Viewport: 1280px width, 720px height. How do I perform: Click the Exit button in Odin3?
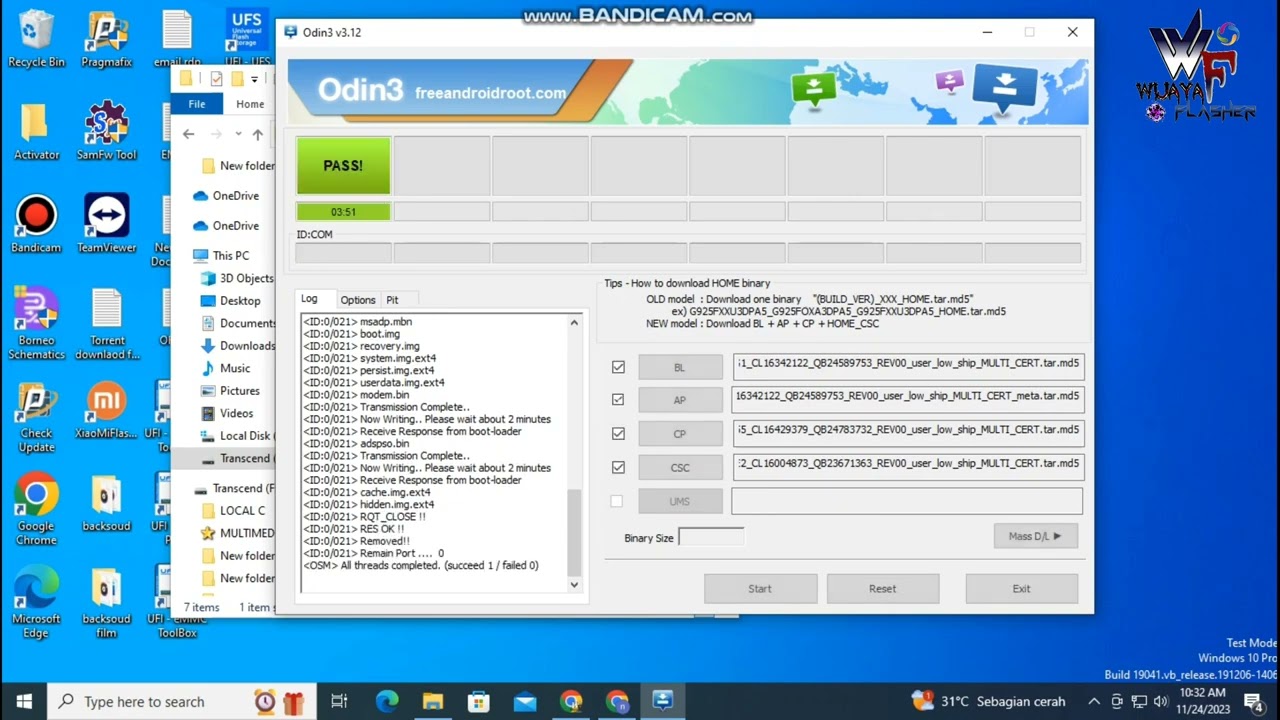click(x=1021, y=588)
